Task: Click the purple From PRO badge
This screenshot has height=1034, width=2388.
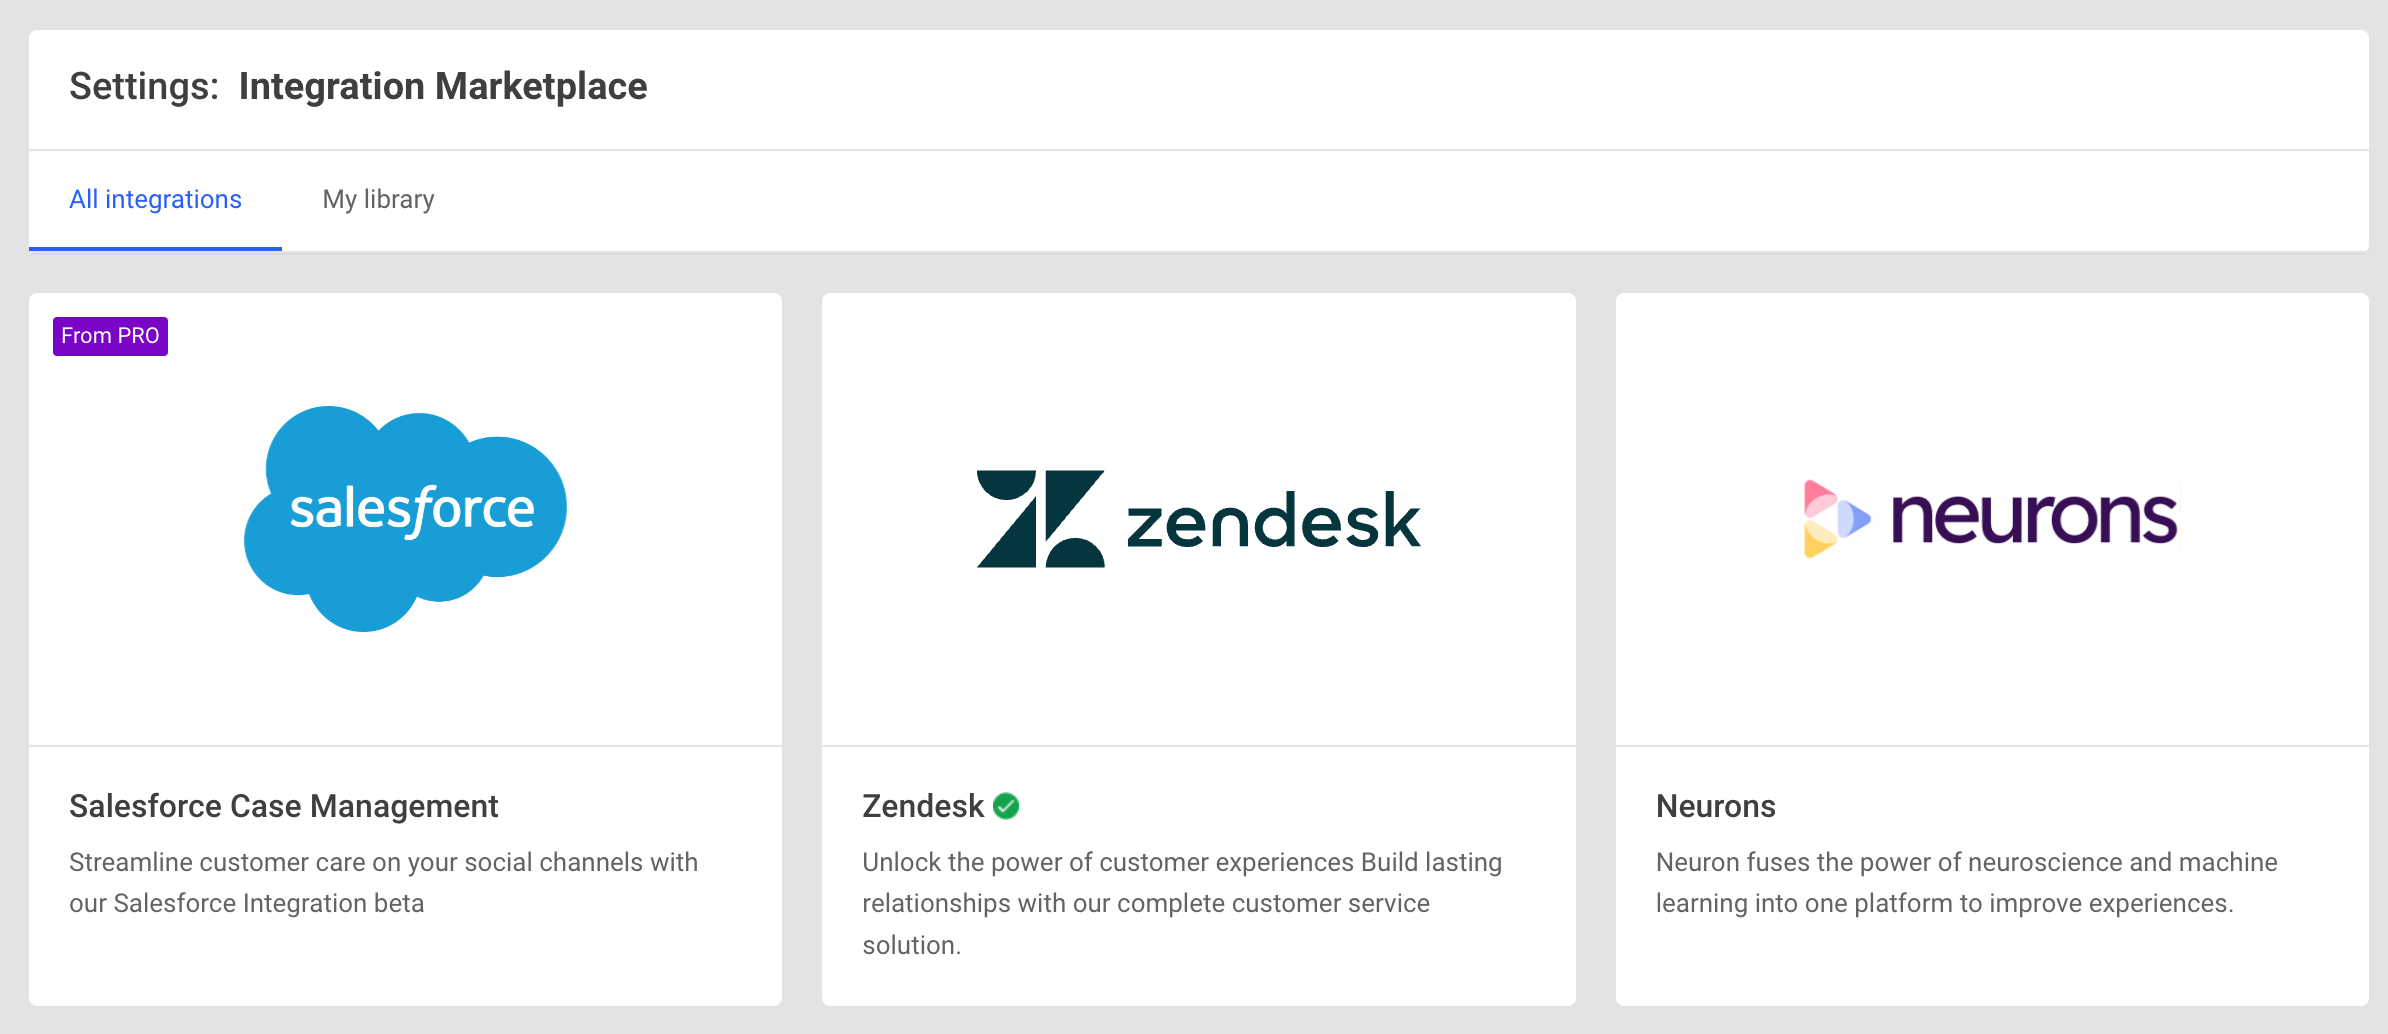Action: 110,336
